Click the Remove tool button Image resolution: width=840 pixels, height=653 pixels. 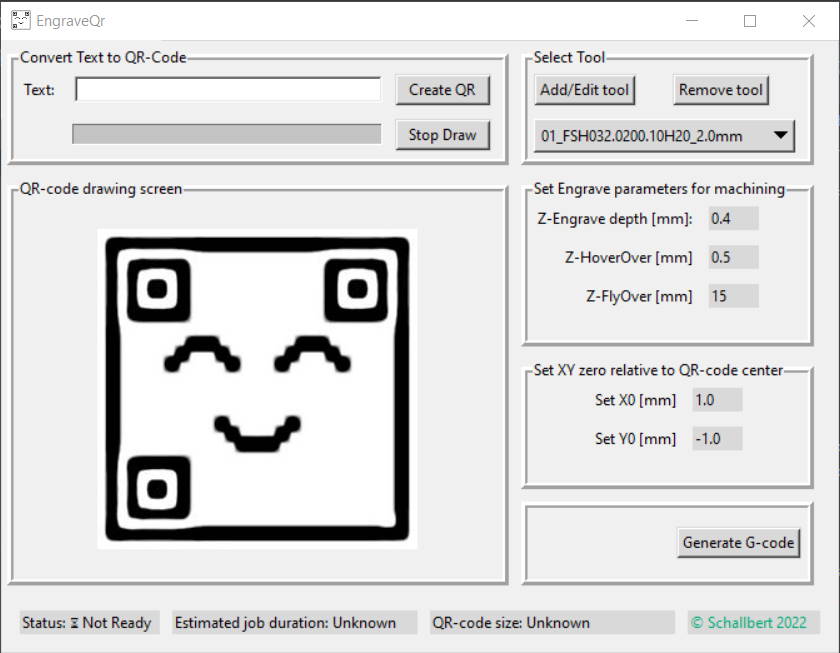pyautogui.click(x=721, y=89)
